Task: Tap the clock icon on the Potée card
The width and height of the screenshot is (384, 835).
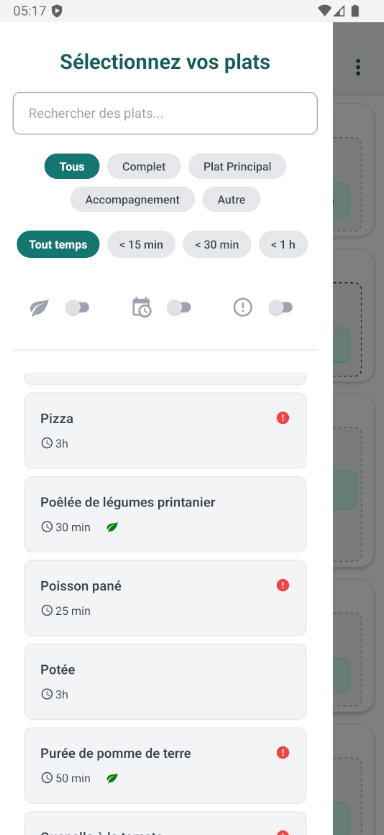Action: [47, 694]
